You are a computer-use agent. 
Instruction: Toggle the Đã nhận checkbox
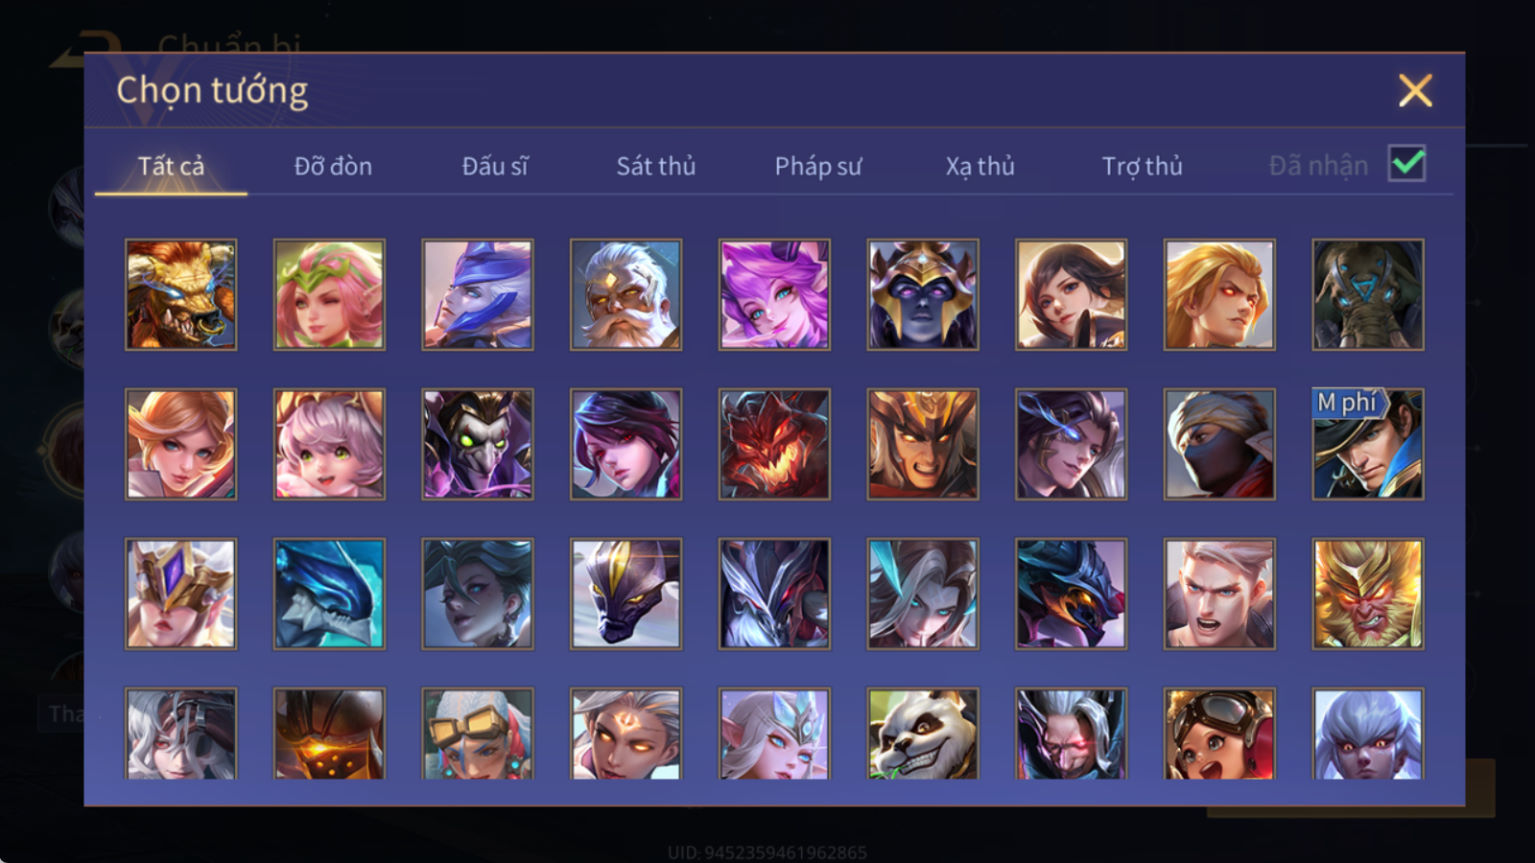coord(1407,163)
